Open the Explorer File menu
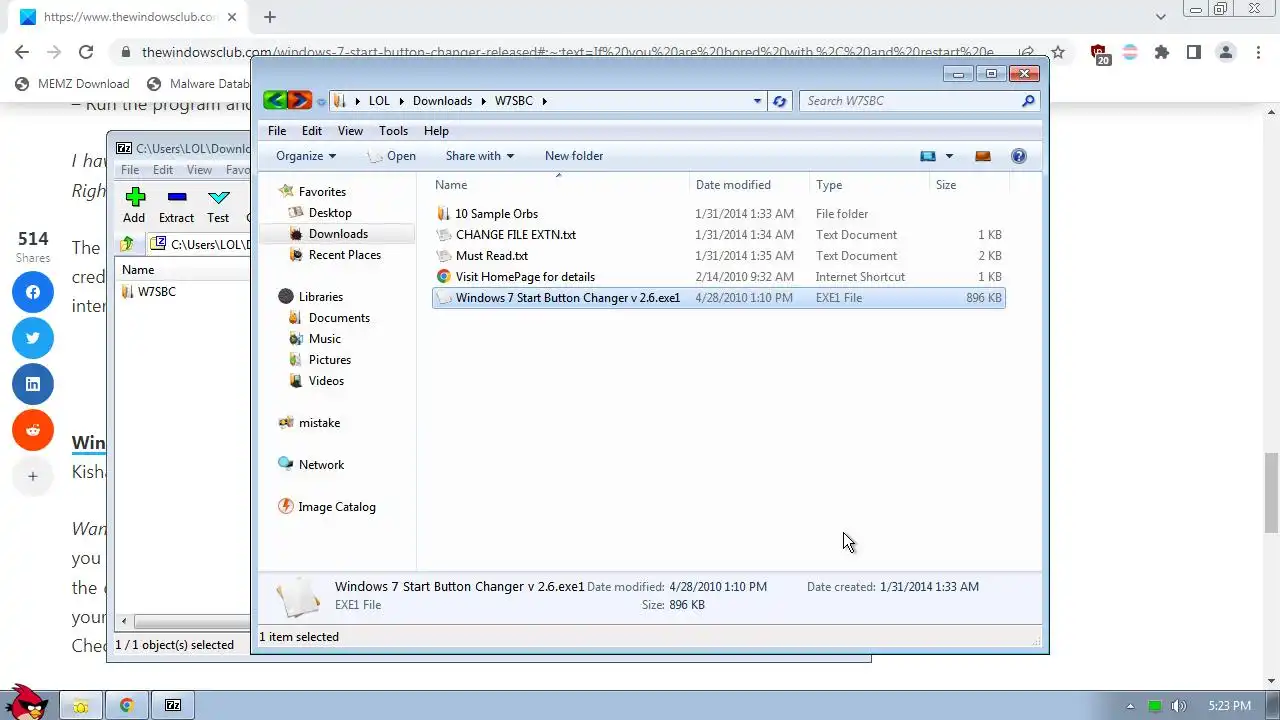The width and height of the screenshot is (1280, 720). click(x=277, y=131)
